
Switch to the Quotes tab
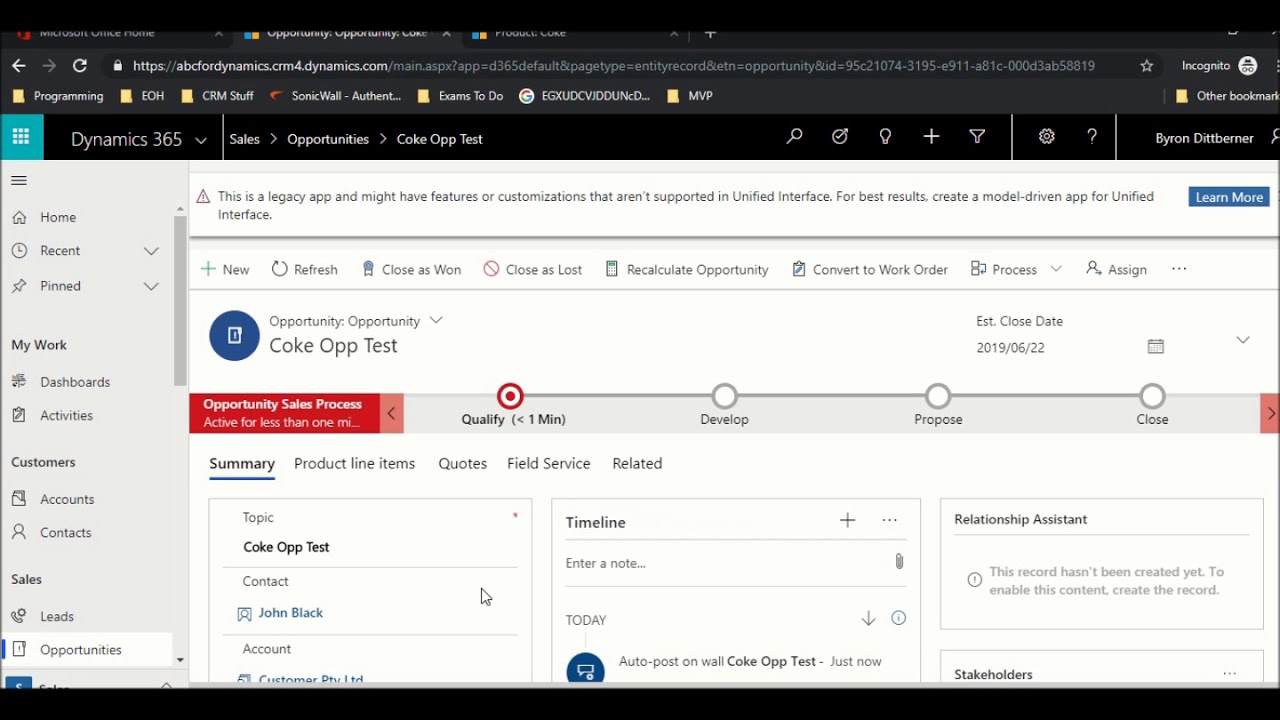463,463
